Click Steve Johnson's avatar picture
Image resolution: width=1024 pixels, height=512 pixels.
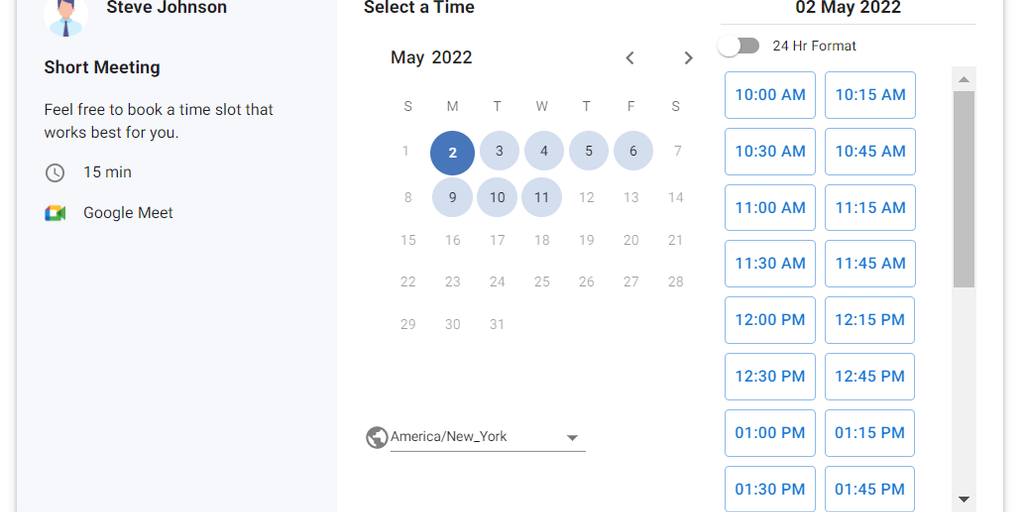coord(66,14)
